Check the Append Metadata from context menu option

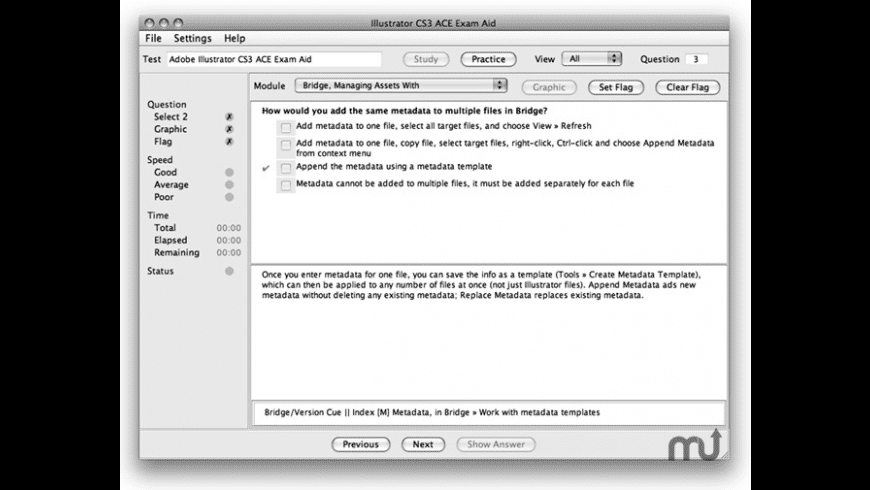coord(286,145)
